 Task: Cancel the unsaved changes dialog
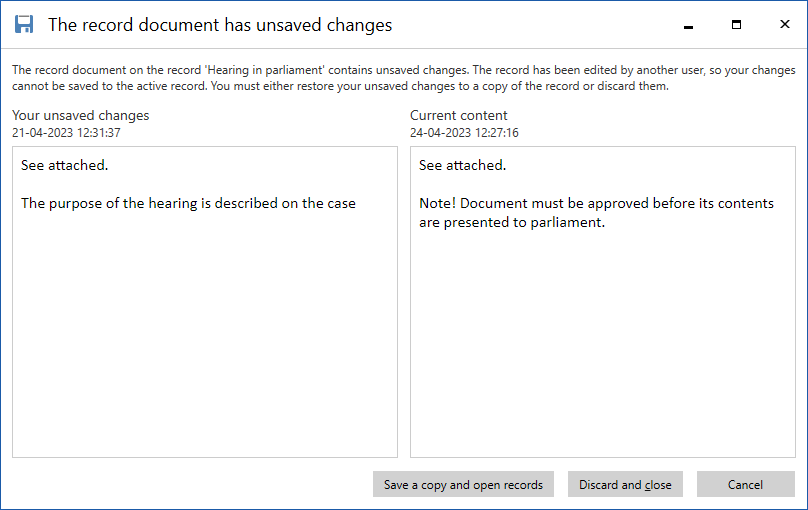click(745, 485)
